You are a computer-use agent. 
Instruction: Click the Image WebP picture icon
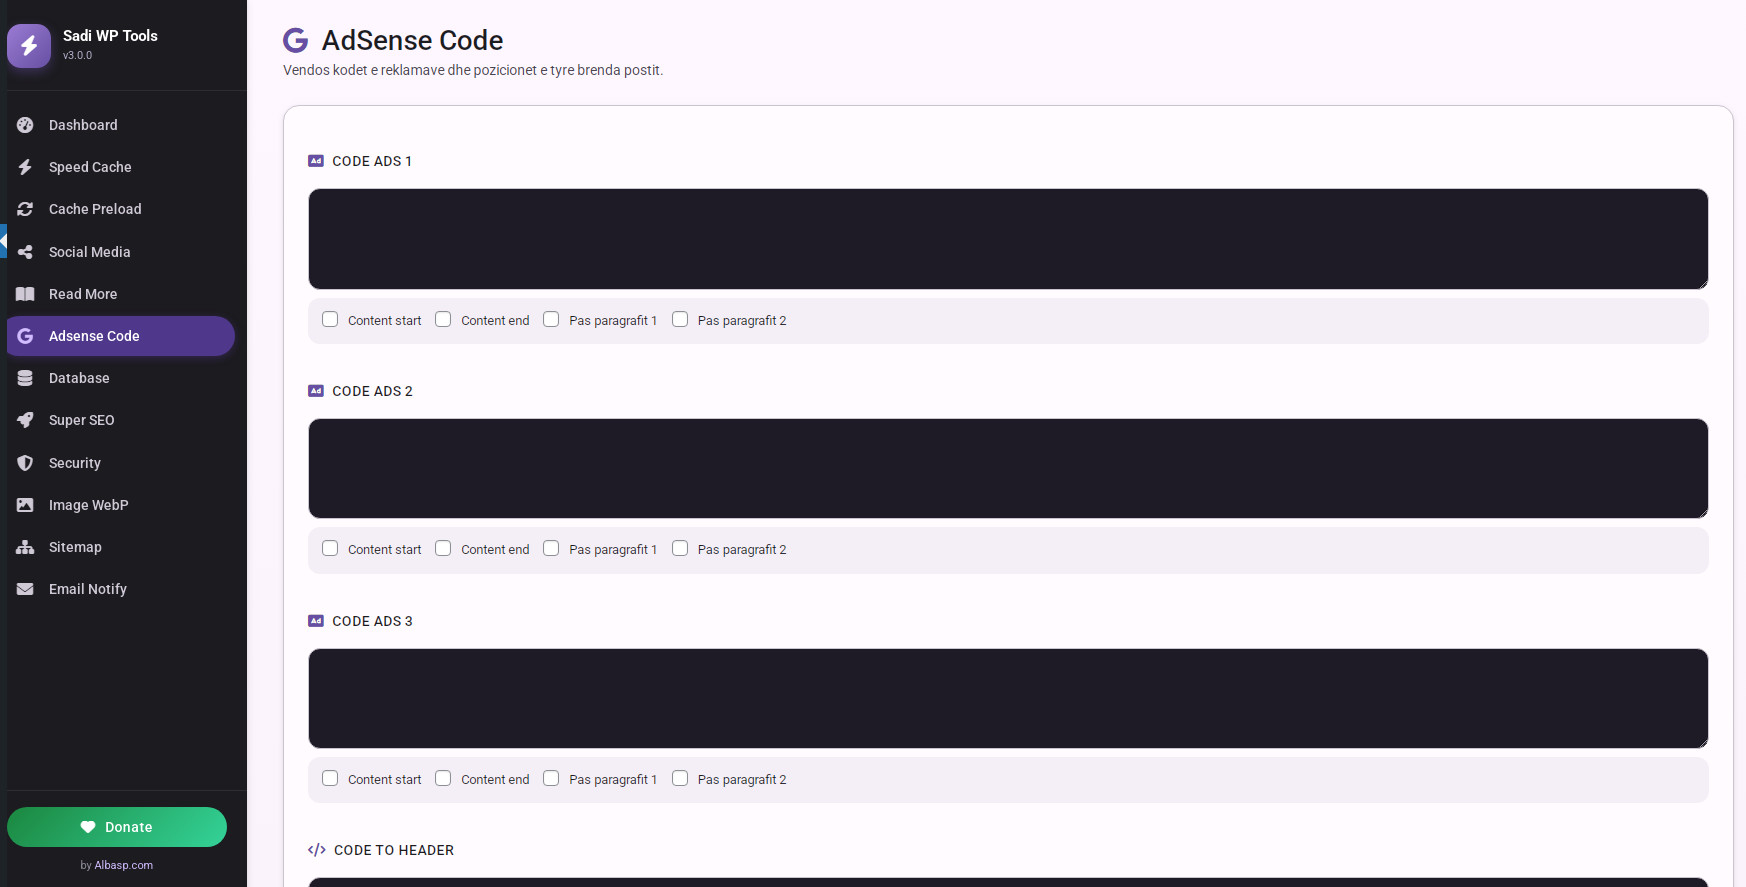(x=25, y=505)
